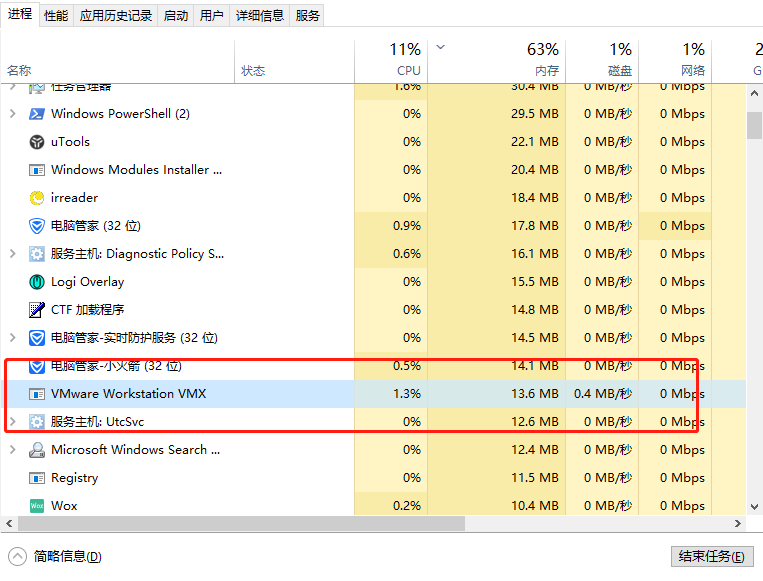Select the Wox process name
Image resolution: width=763 pixels, height=581 pixels.
[64, 506]
